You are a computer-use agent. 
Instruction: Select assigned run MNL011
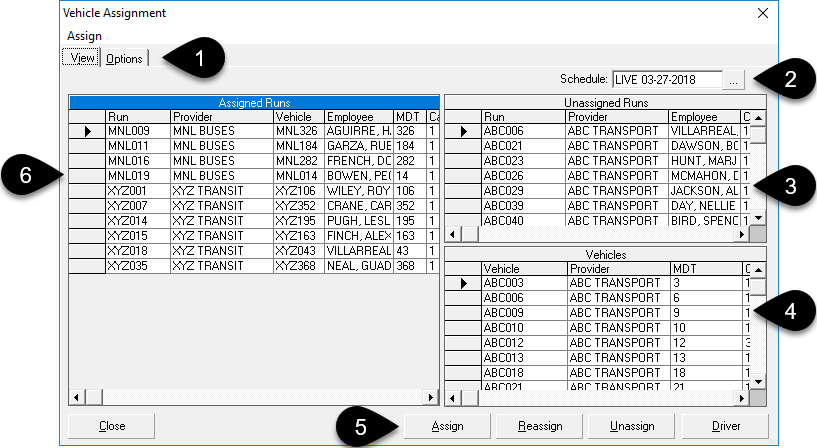pos(138,146)
